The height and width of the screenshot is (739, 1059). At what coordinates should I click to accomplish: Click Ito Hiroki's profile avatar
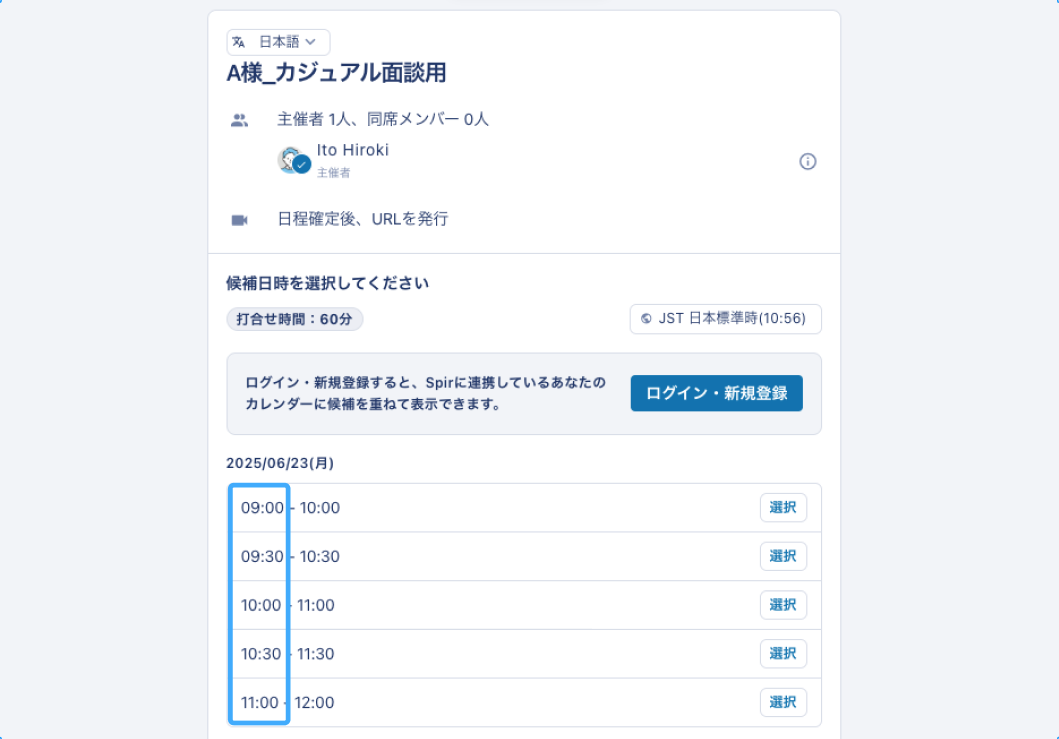[291, 161]
